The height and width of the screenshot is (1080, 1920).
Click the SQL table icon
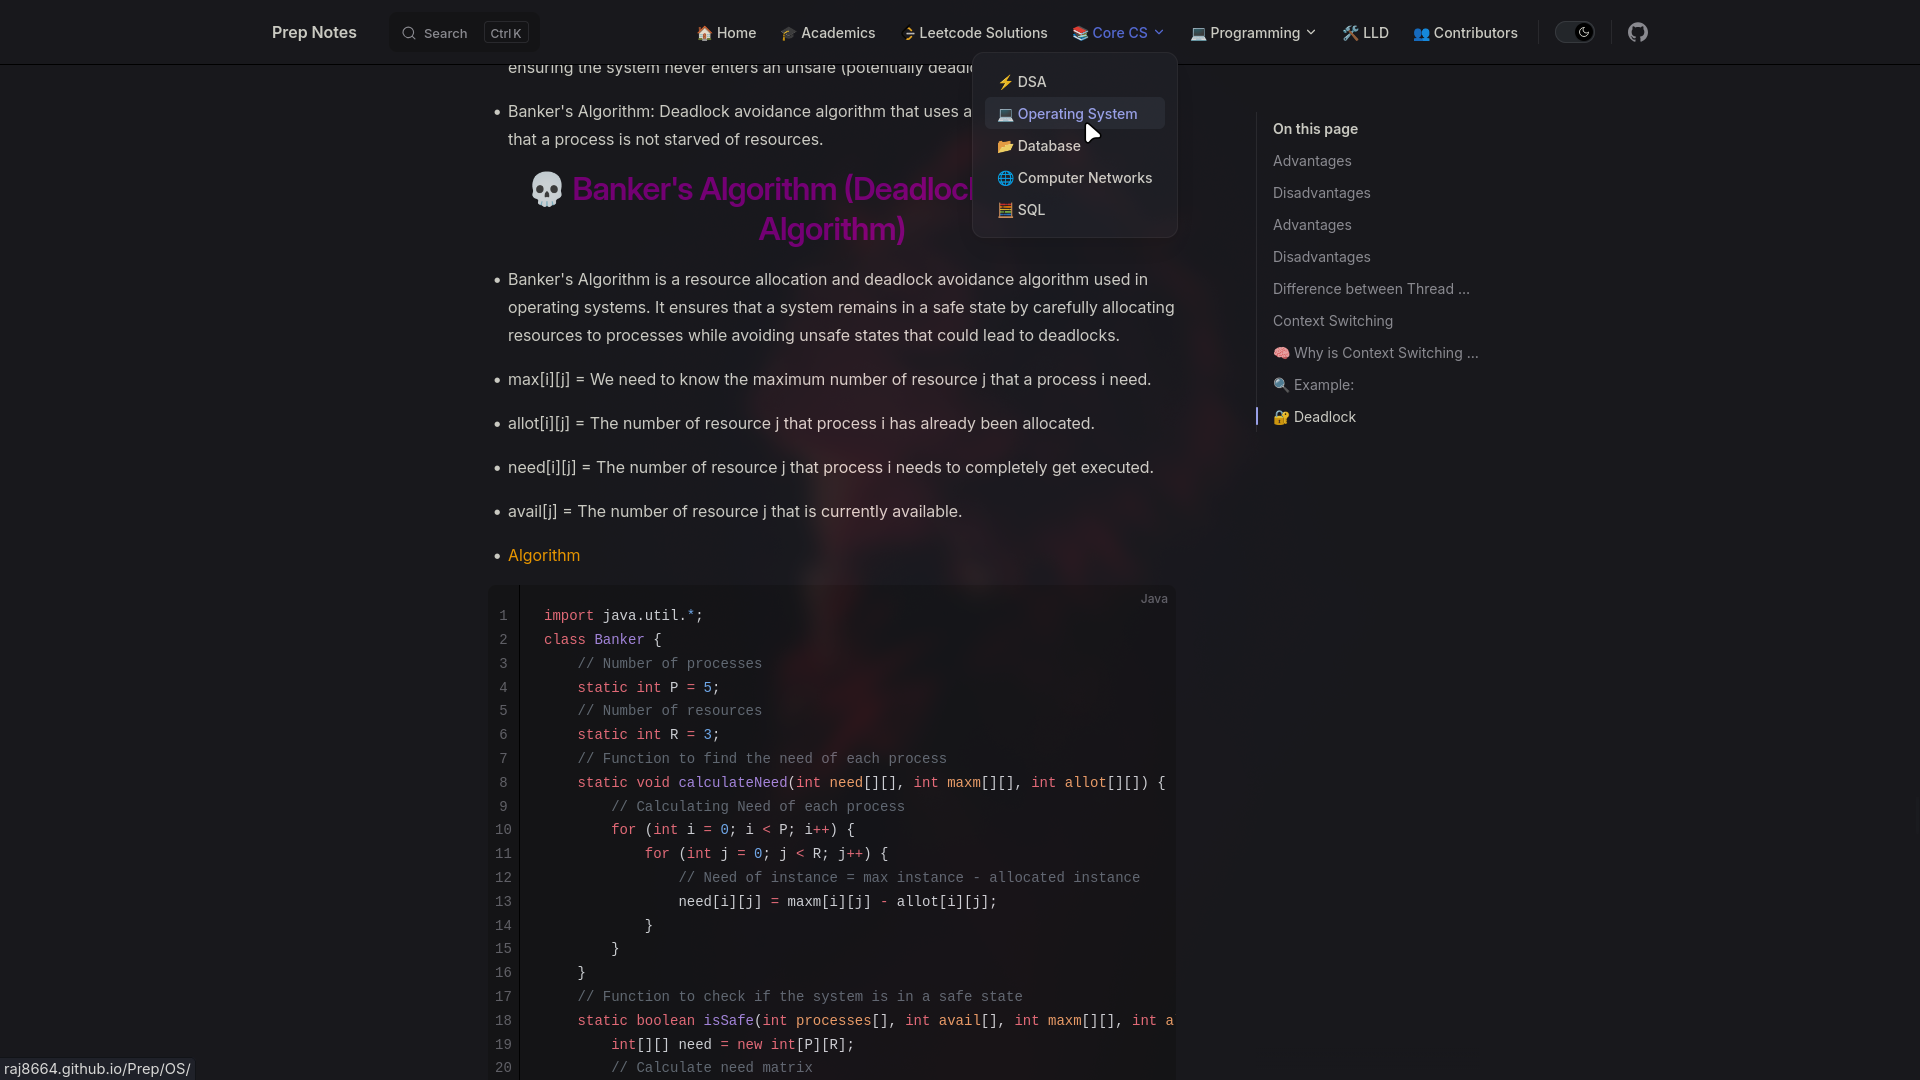[1004, 210]
